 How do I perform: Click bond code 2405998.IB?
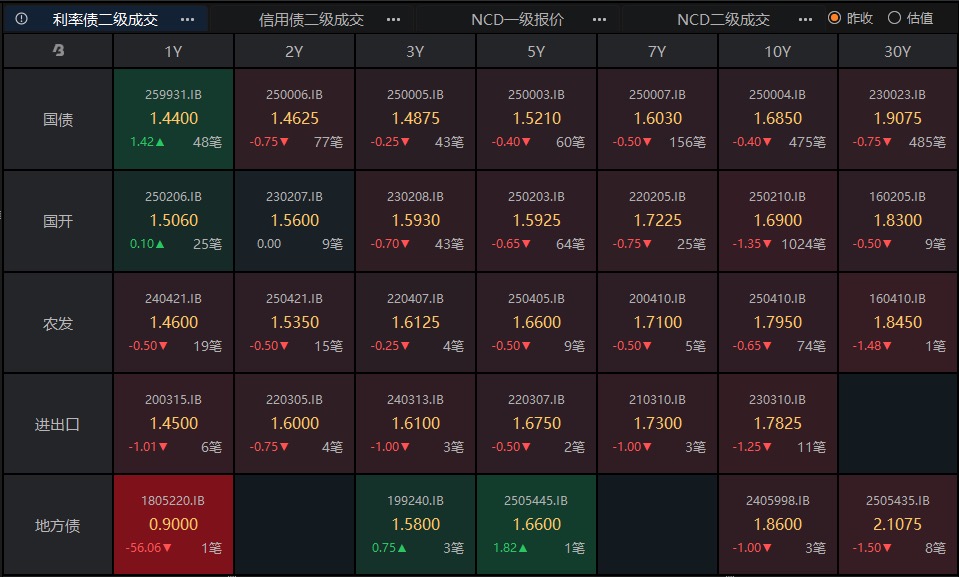(777, 501)
